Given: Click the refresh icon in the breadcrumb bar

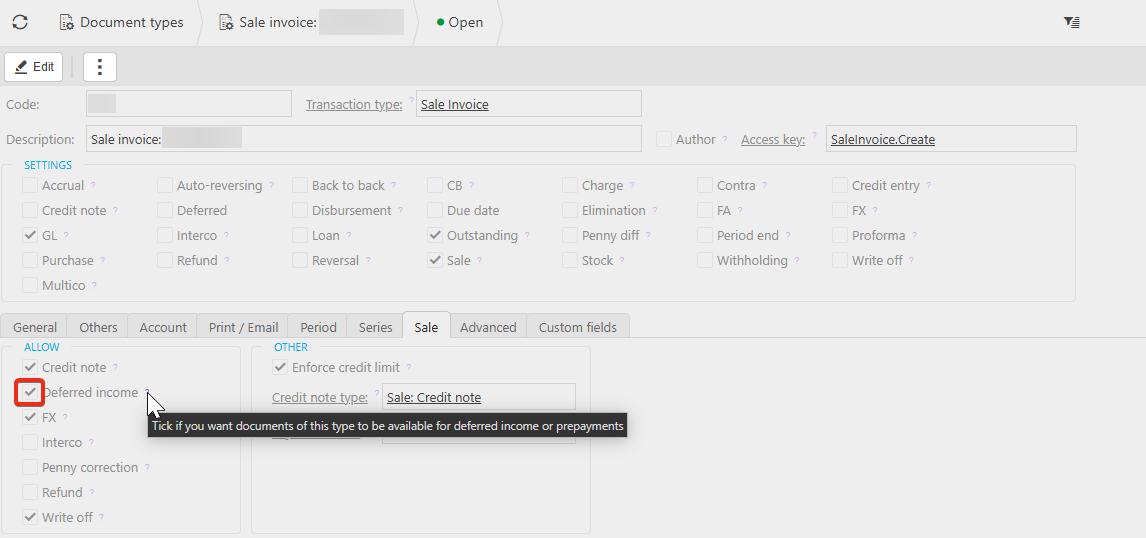Looking at the screenshot, I should click(x=20, y=23).
